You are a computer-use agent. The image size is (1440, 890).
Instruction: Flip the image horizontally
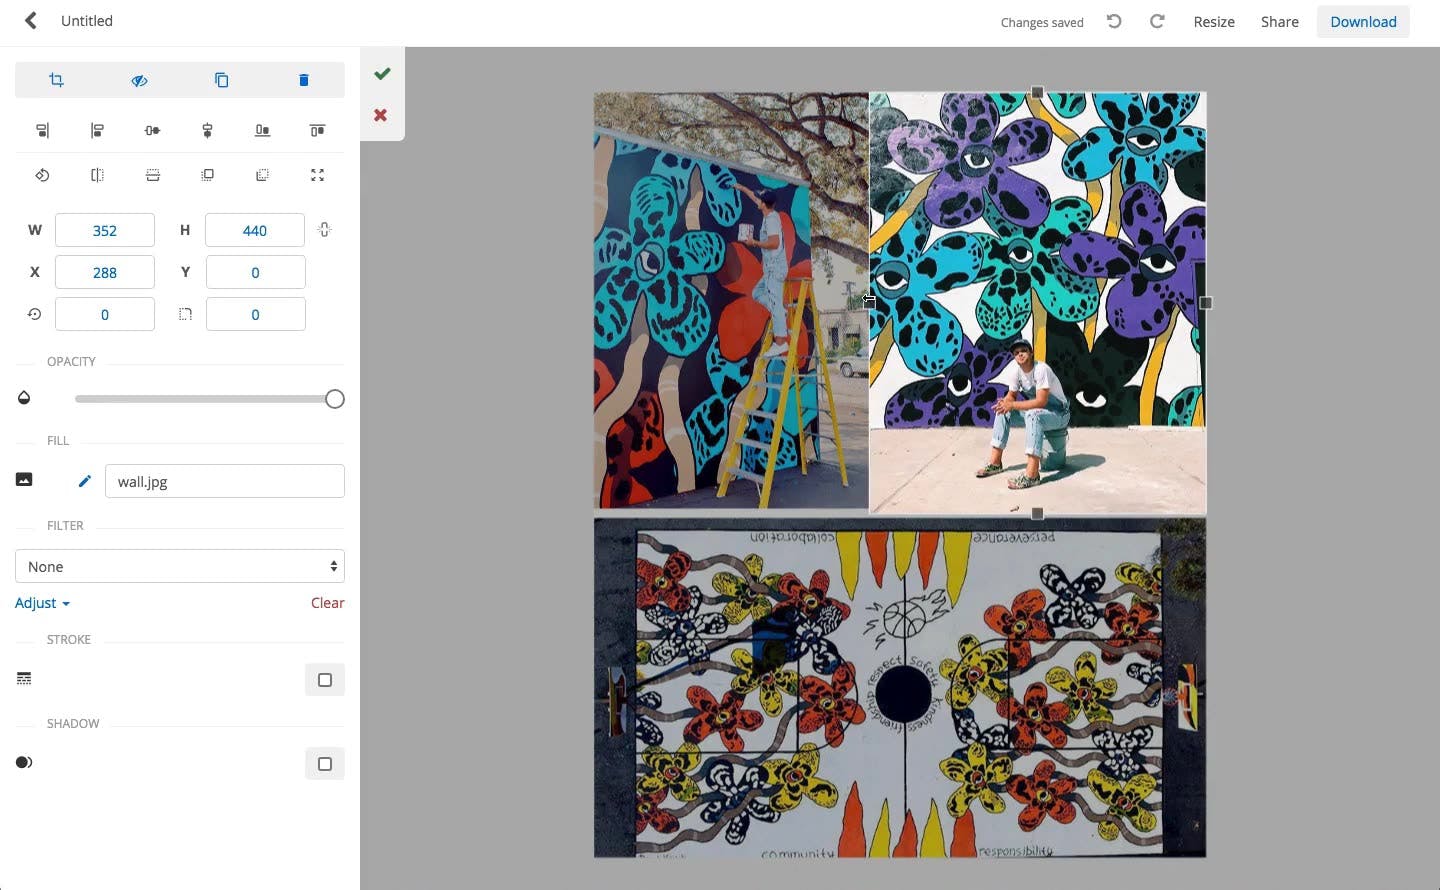[97, 175]
